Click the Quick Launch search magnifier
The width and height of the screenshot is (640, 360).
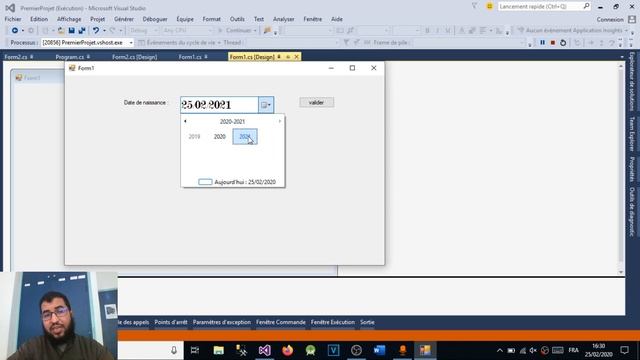coord(586,6)
